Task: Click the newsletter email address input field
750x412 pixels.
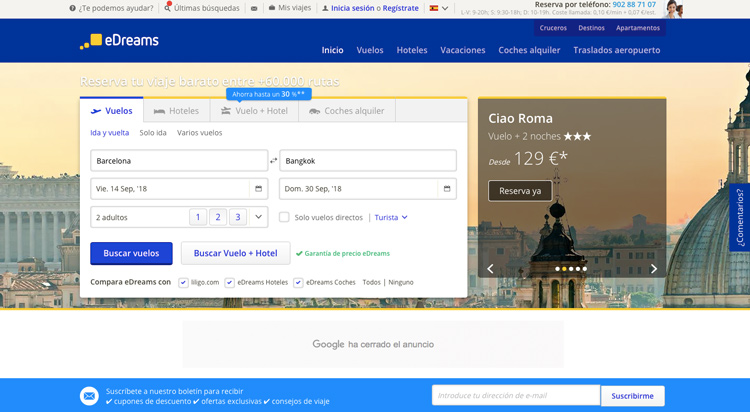Action: click(515, 395)
